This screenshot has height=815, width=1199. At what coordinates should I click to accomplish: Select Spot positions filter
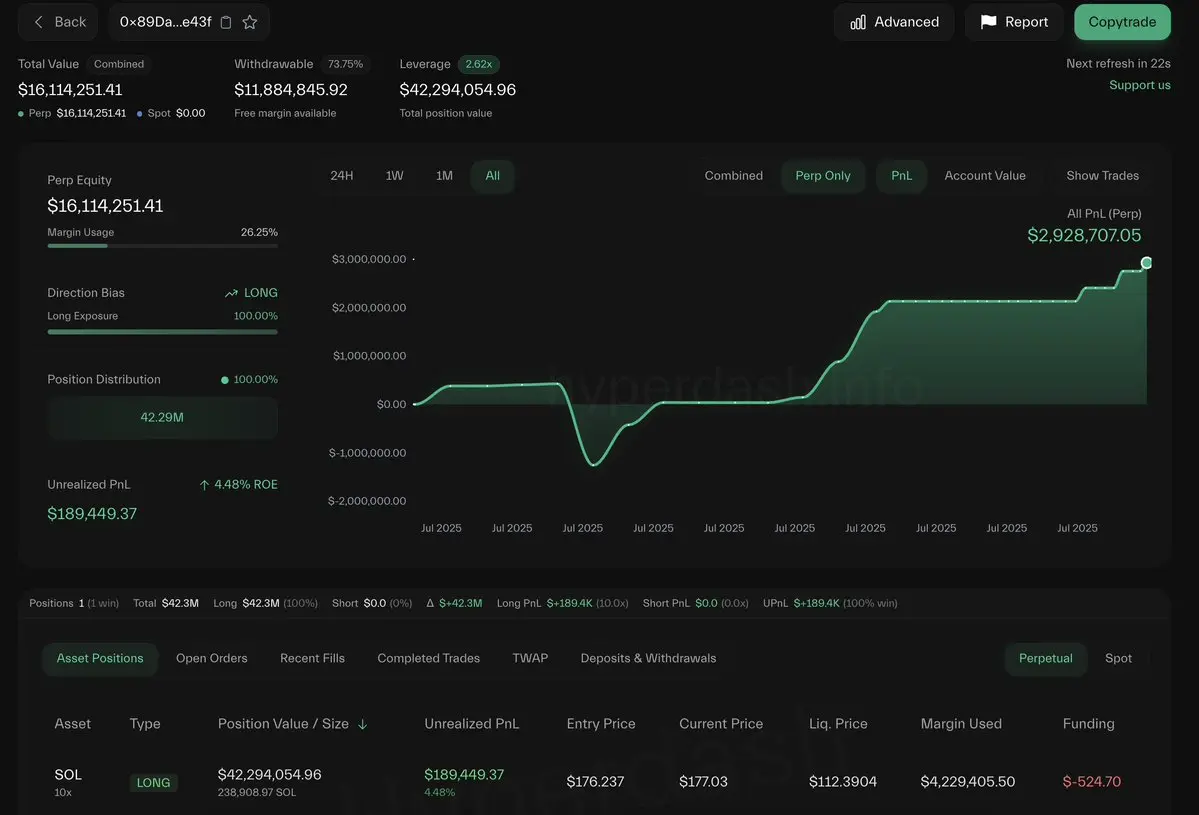coord(1118,658)
